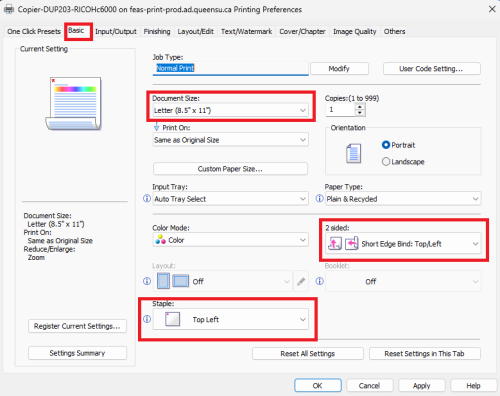Click the portrait page orientation icon
500x396 pixels.
click(353, 153)
